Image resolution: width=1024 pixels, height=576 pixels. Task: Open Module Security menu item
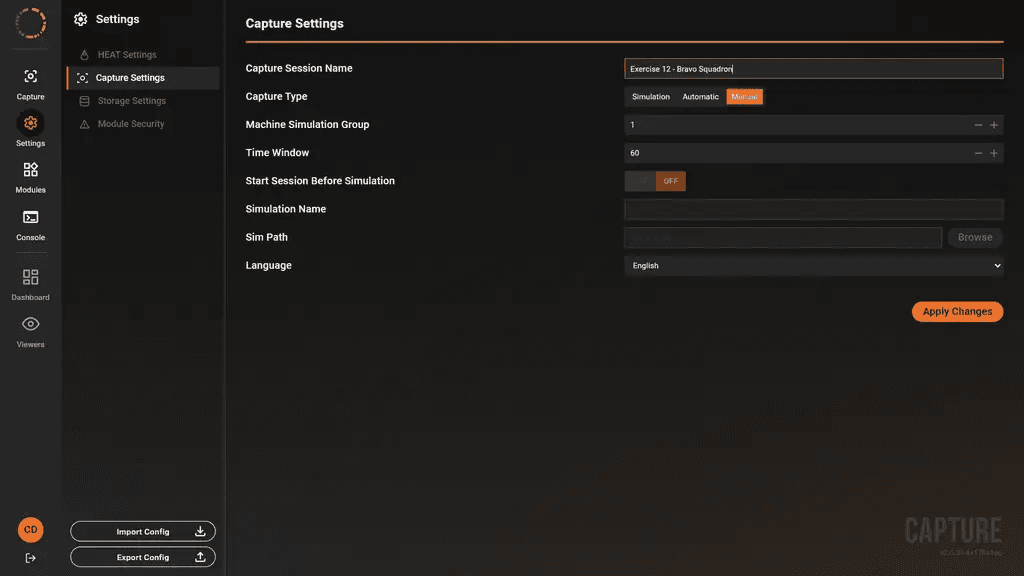click(143, 123)
